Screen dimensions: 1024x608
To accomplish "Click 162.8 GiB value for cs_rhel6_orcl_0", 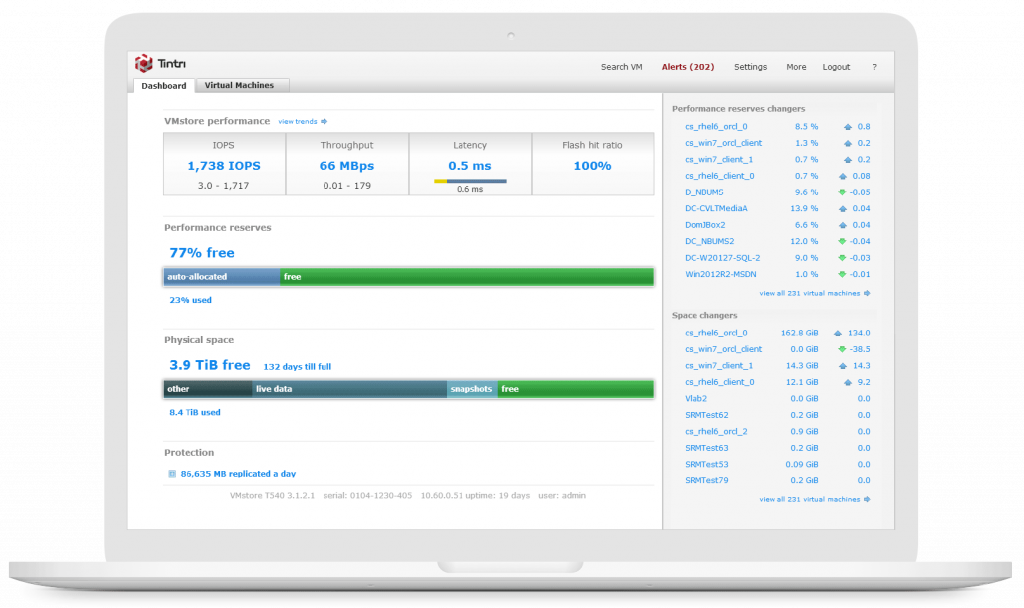I will point(799,333).
